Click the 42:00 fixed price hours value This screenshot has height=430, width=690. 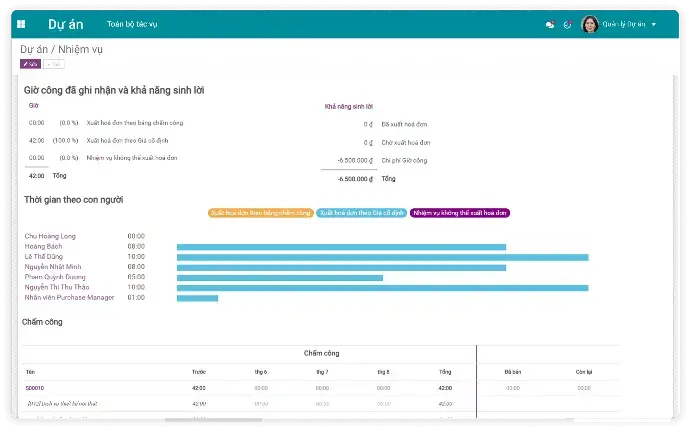click(x=36, y=140)
